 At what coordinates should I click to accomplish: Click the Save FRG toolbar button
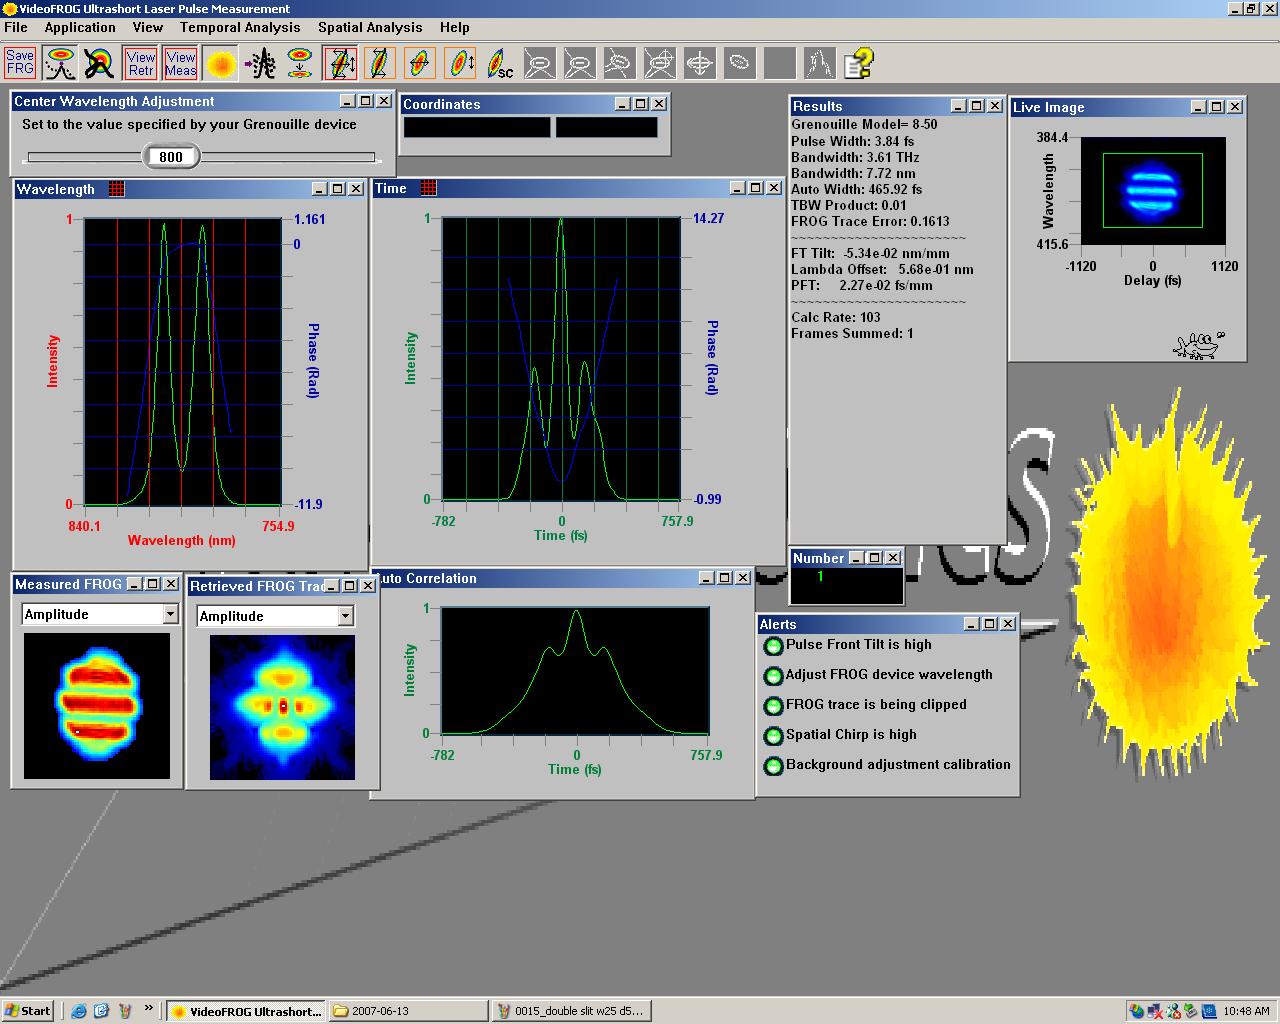tap(20, 63)
